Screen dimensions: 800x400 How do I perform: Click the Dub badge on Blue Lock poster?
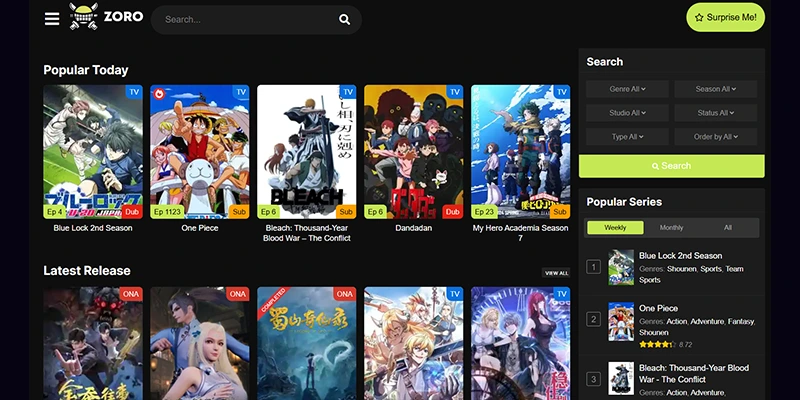pyautogui.click(x=132, y=212)
